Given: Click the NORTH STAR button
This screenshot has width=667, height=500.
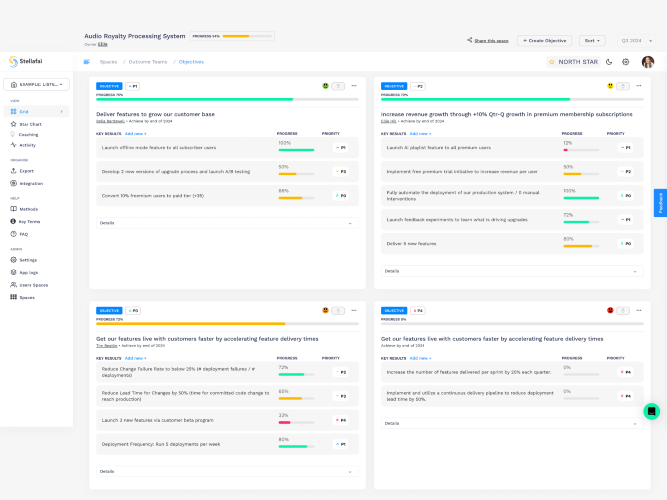Looking at the screenshot, I should coord(573,62).
